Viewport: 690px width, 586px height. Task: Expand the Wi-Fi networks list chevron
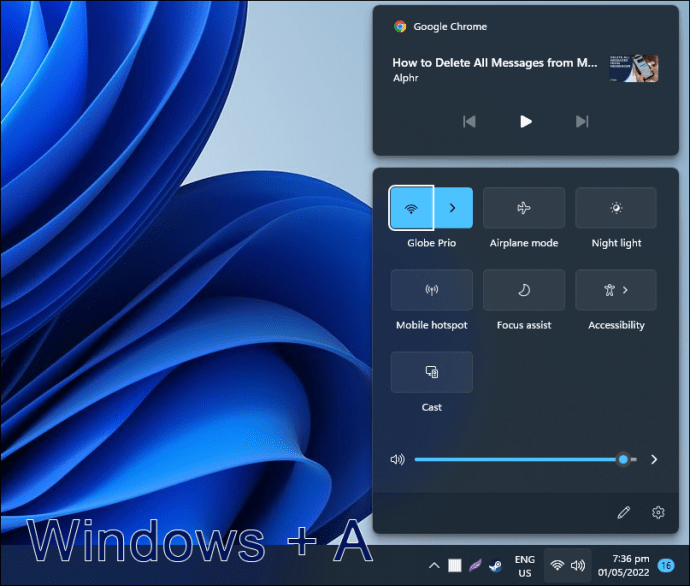pos(453,208)
